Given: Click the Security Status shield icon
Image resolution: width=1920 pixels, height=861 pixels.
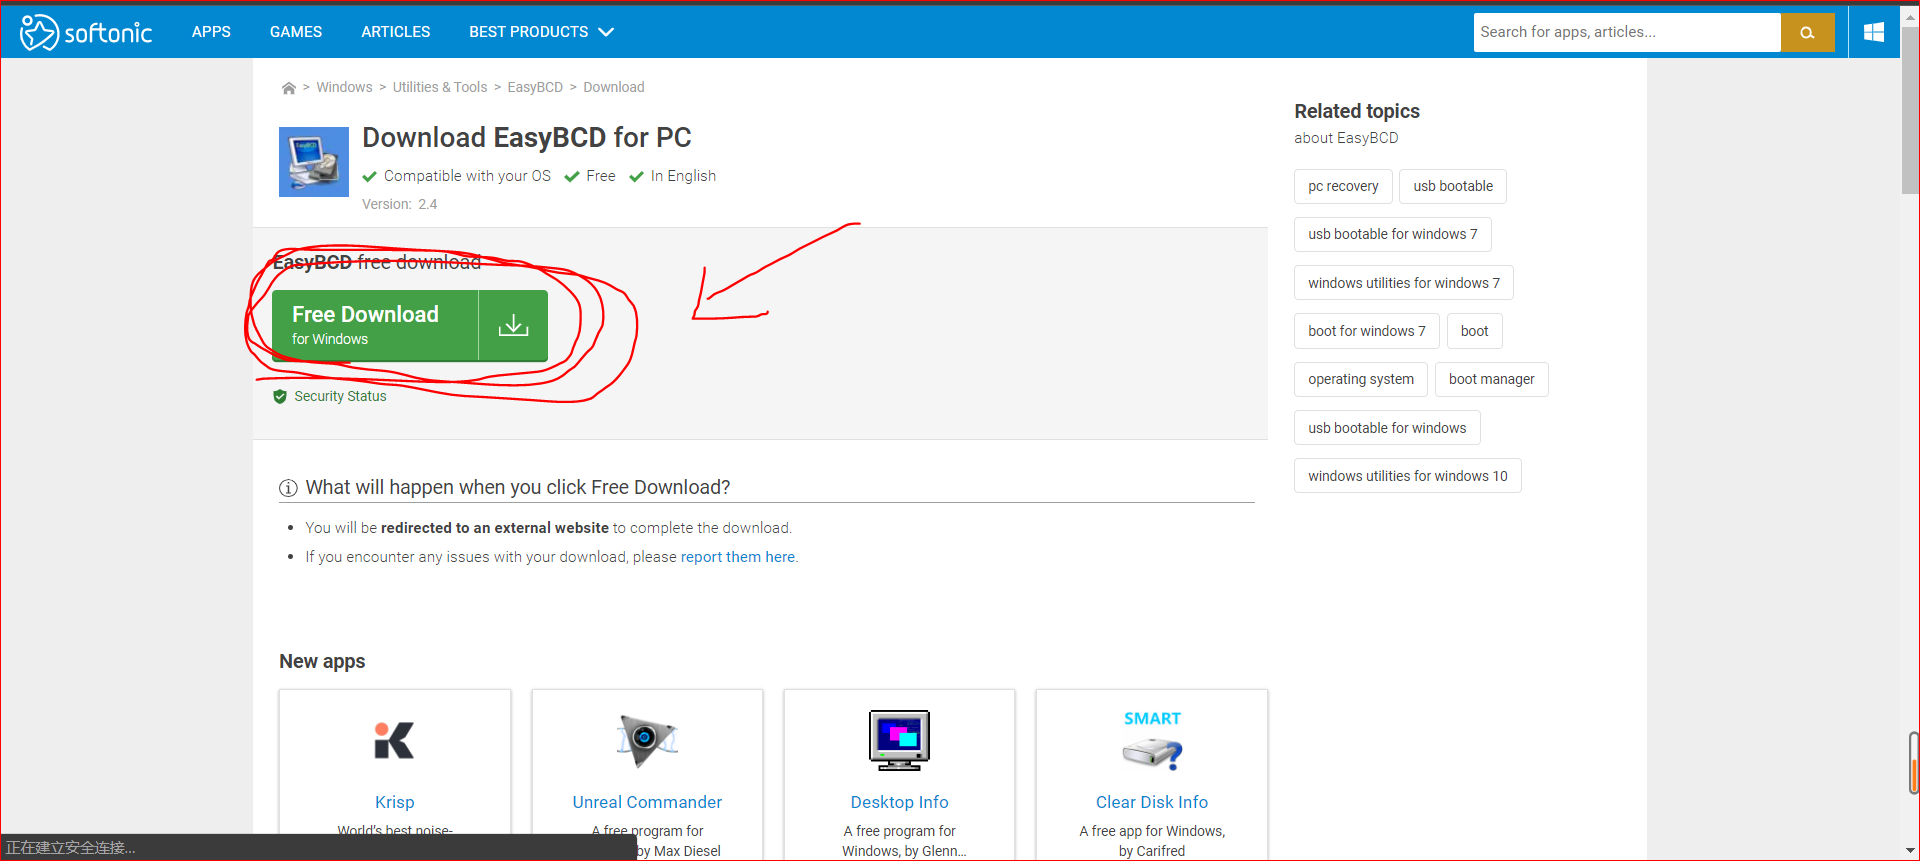Looking at the screenshot, I should coord(280,397).
